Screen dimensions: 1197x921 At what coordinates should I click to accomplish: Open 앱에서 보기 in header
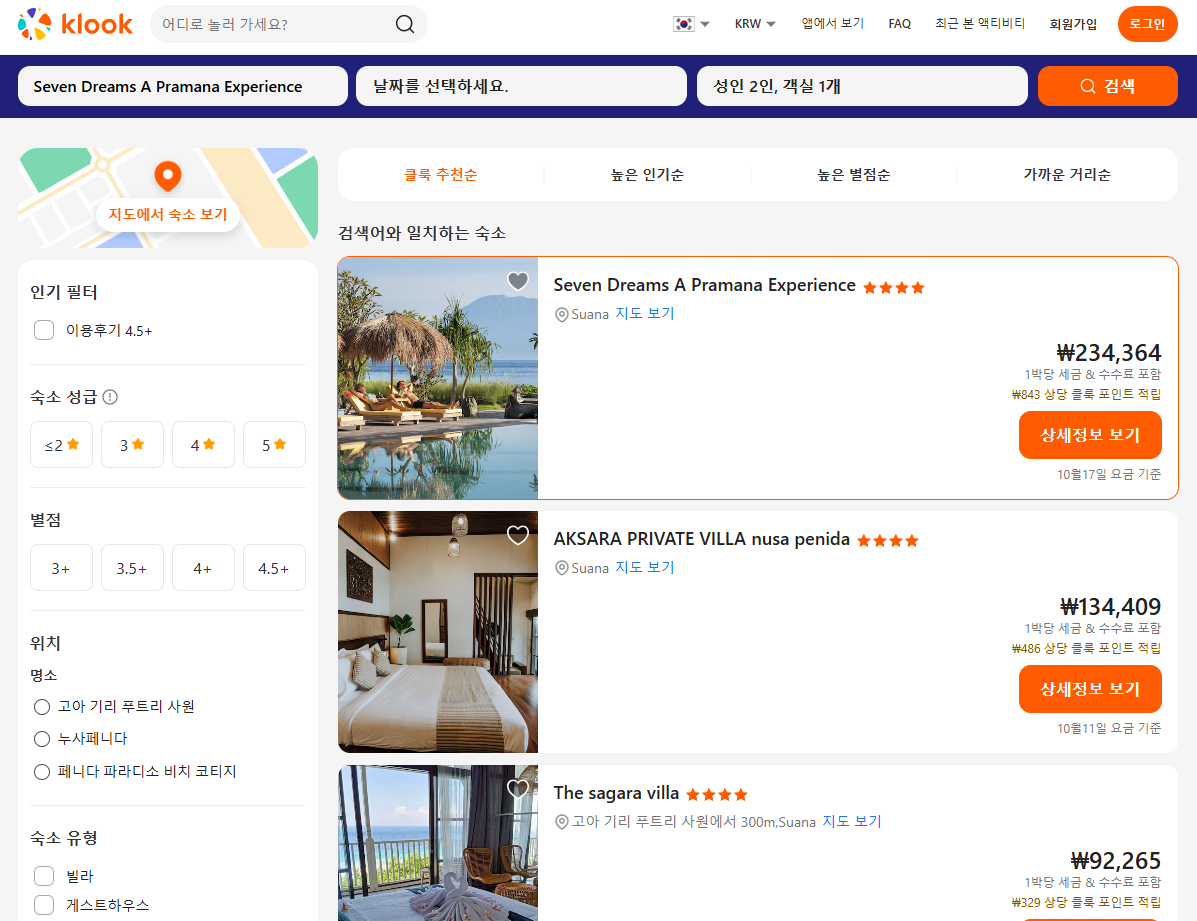[832, 24]
